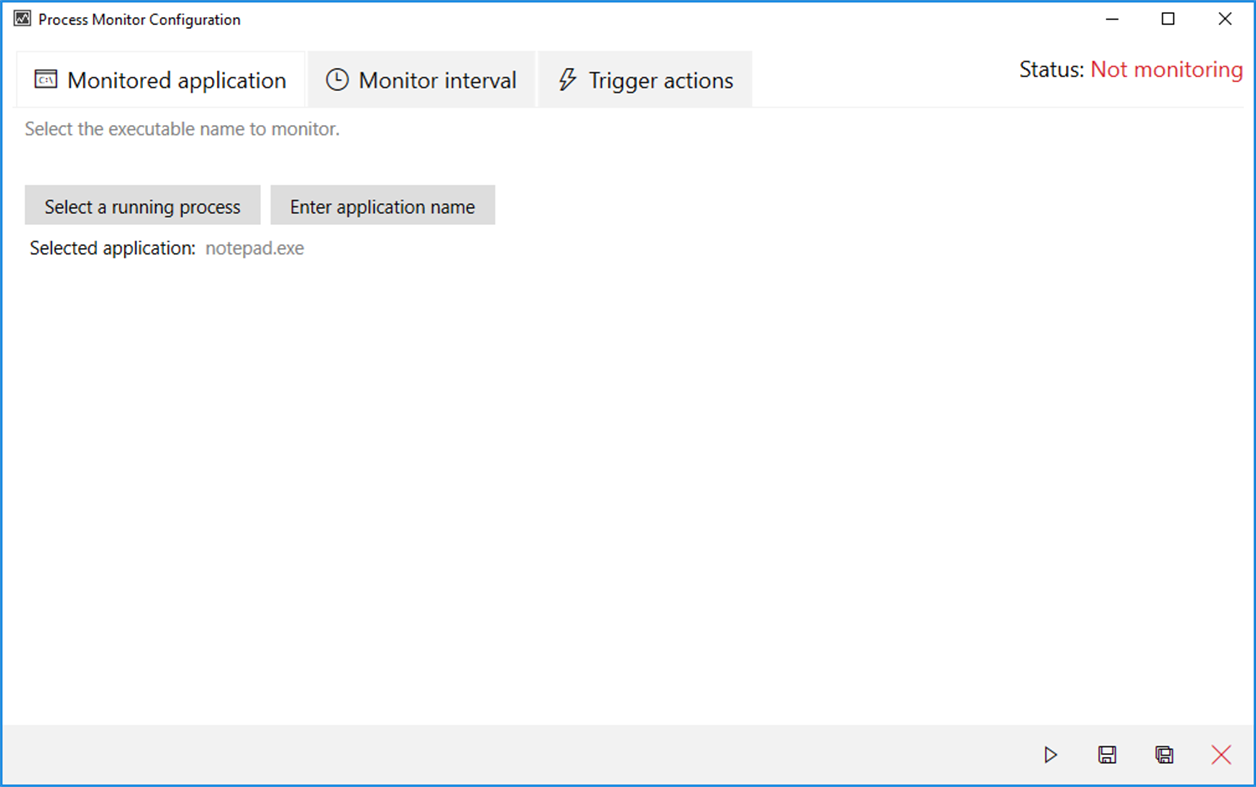
Task: Click the Save As copy icon
Action: [x=1164, y=755]
